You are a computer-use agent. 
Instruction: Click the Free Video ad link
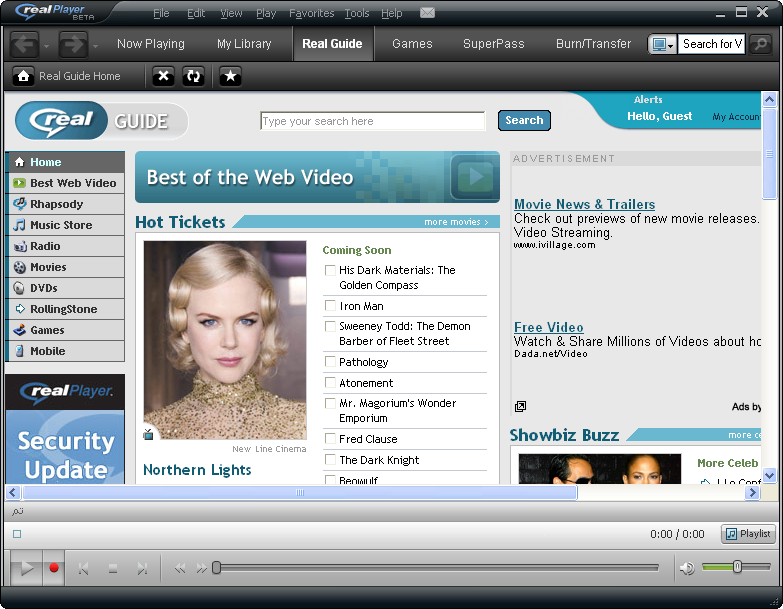point(548,327)
